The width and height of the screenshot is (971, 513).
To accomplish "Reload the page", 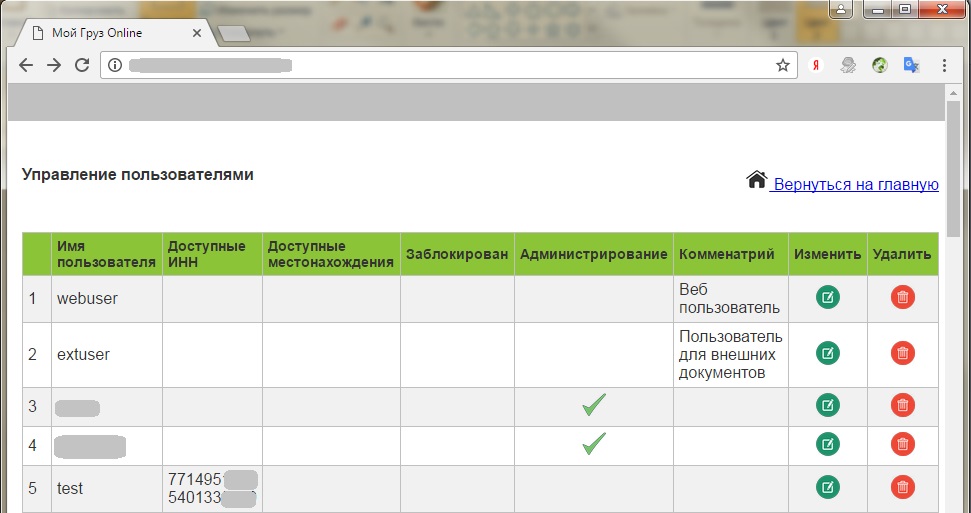I will [x=82, y=65].
